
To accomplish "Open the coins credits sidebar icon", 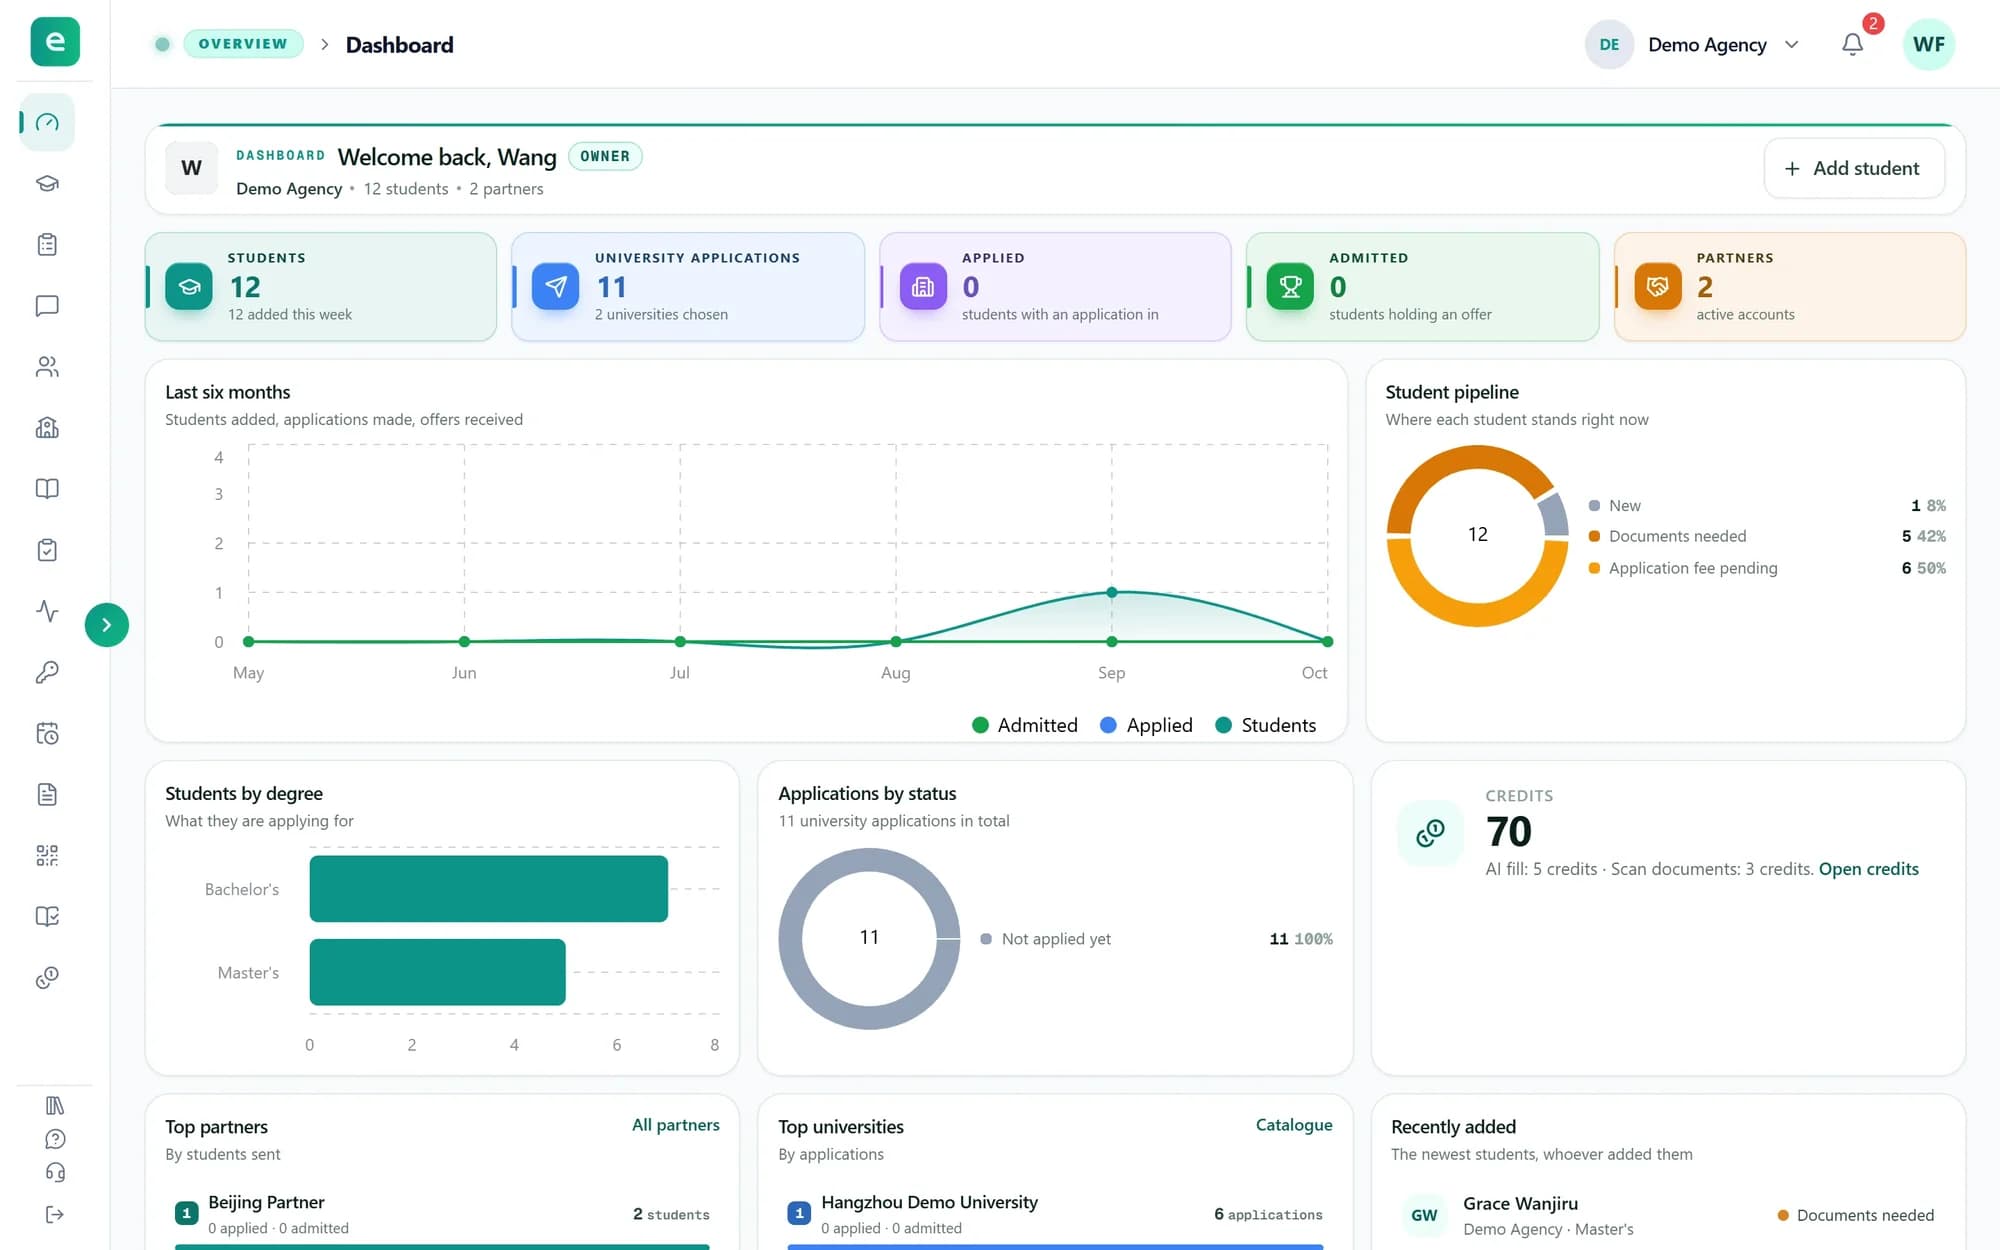I will click(x=47, y=977).
